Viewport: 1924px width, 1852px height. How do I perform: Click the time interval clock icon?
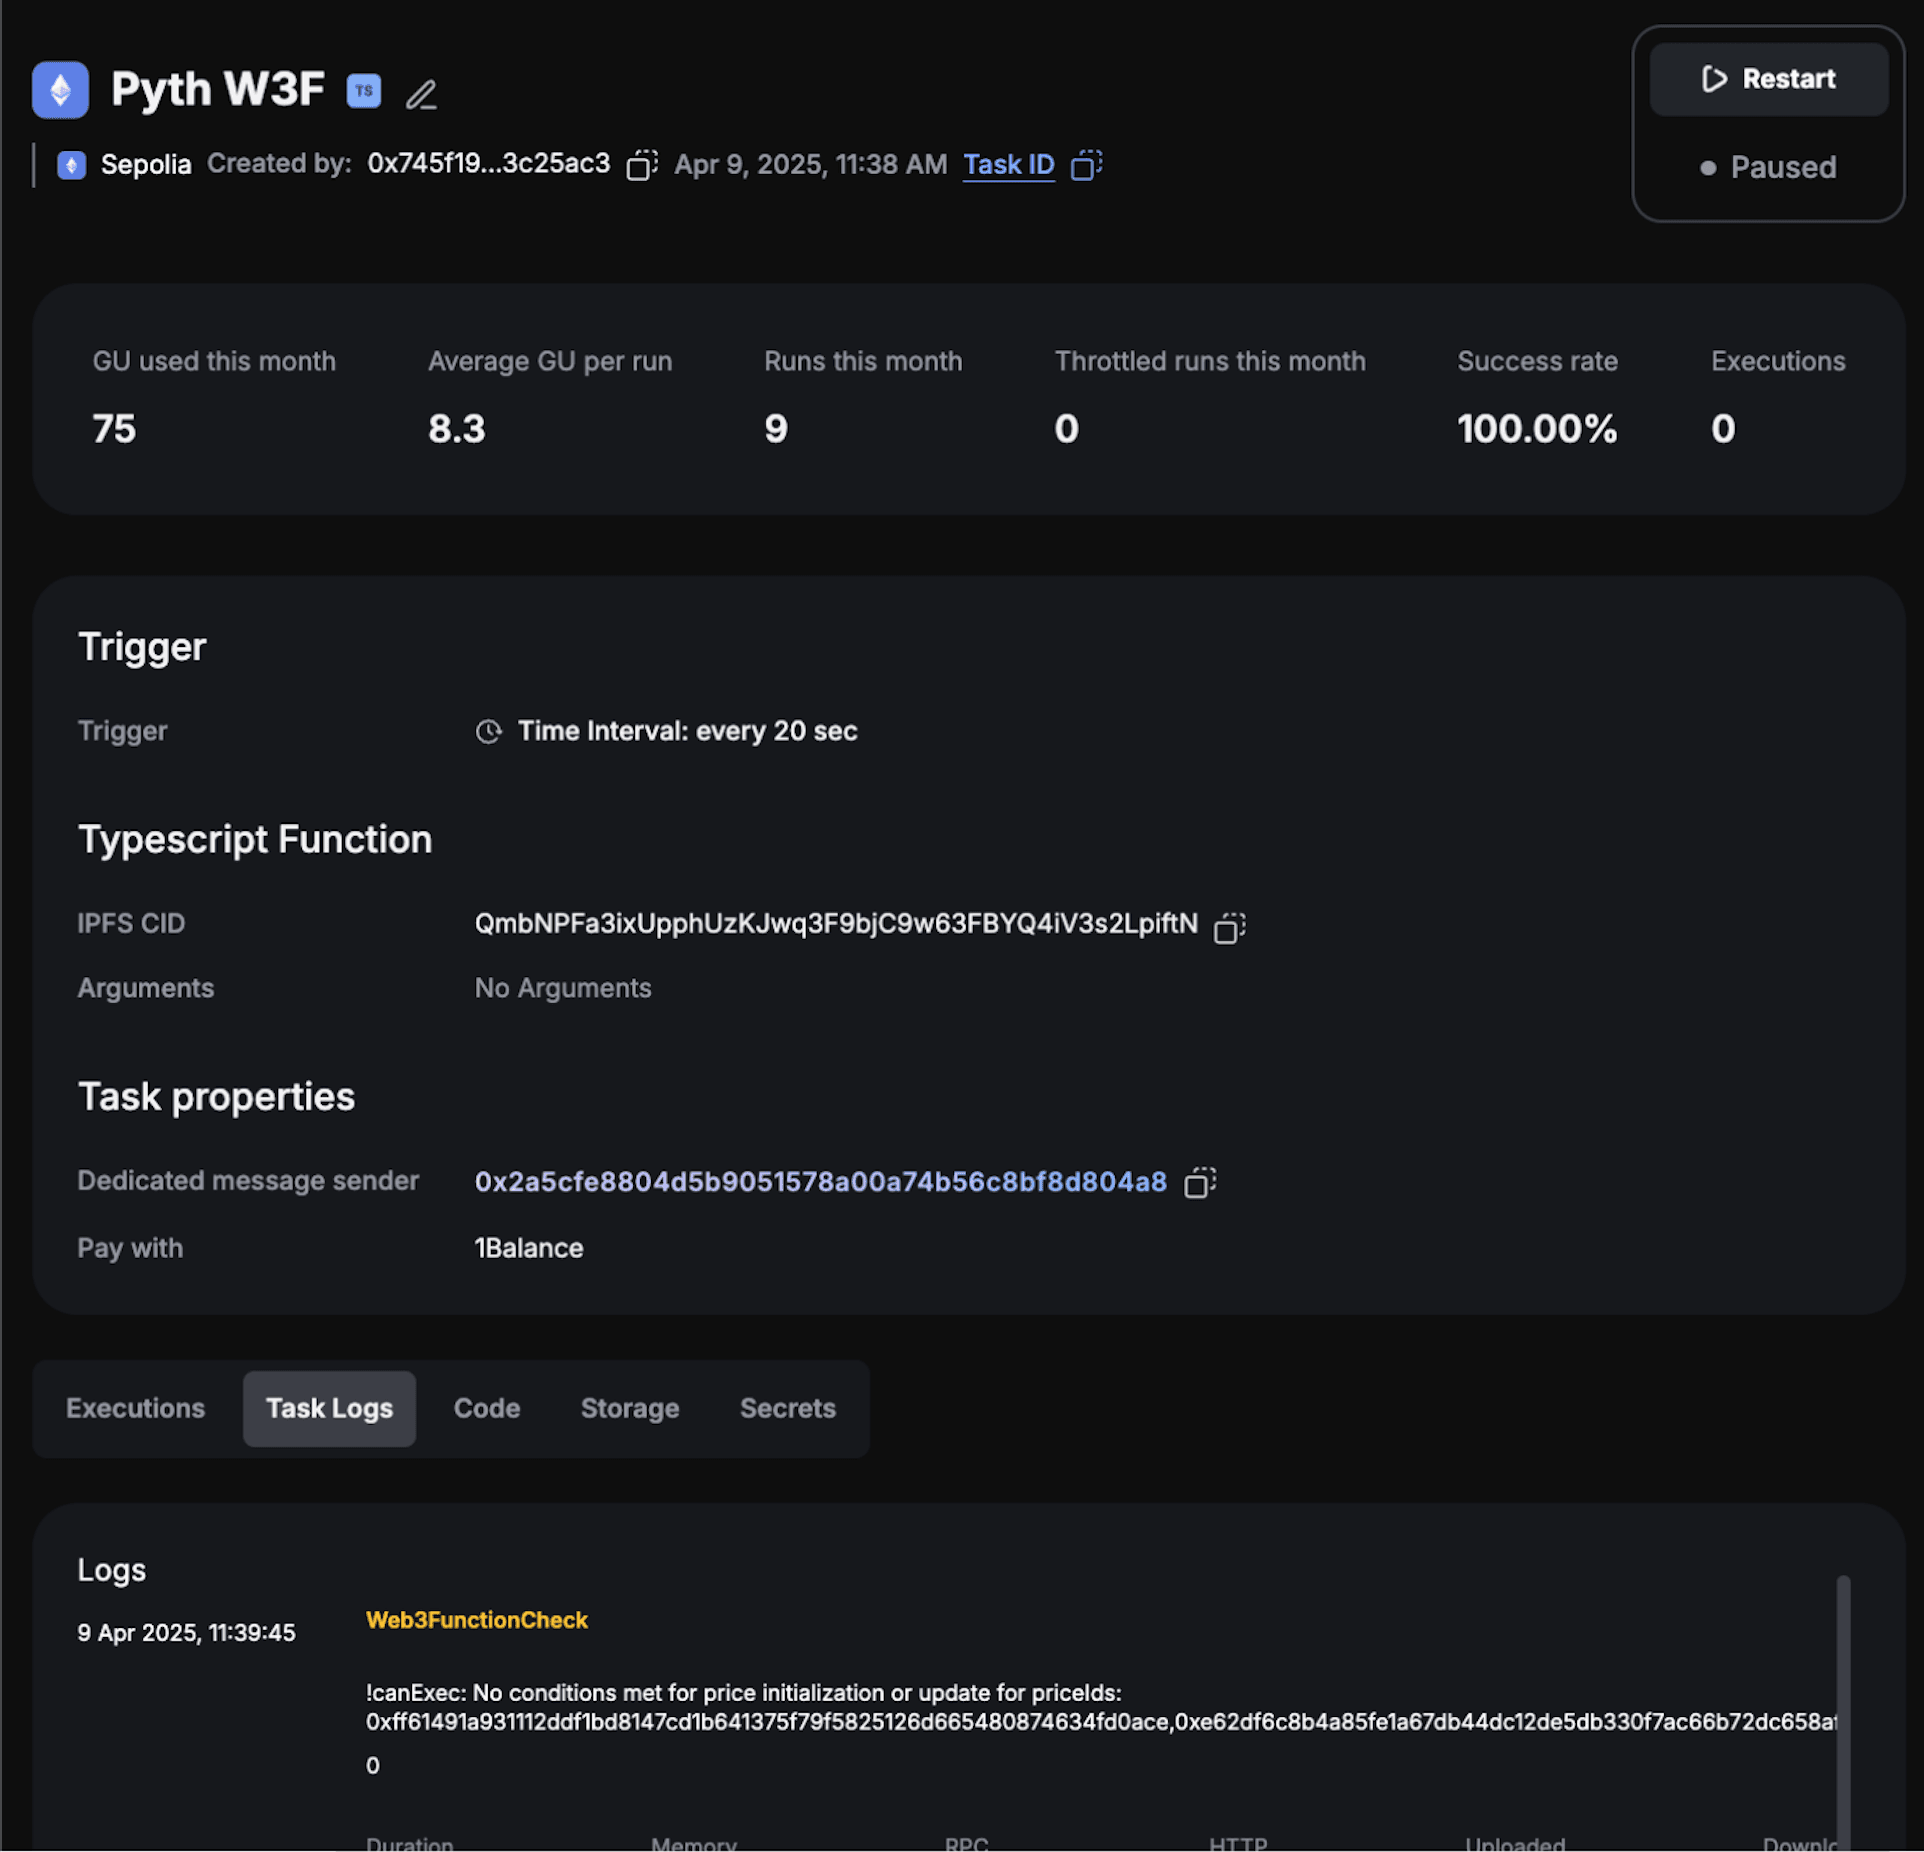click(488, 732)
